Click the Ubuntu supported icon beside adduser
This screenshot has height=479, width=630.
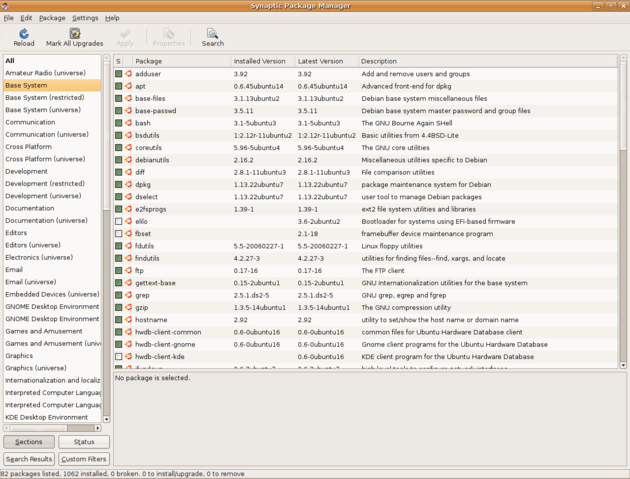pos(129,74)
